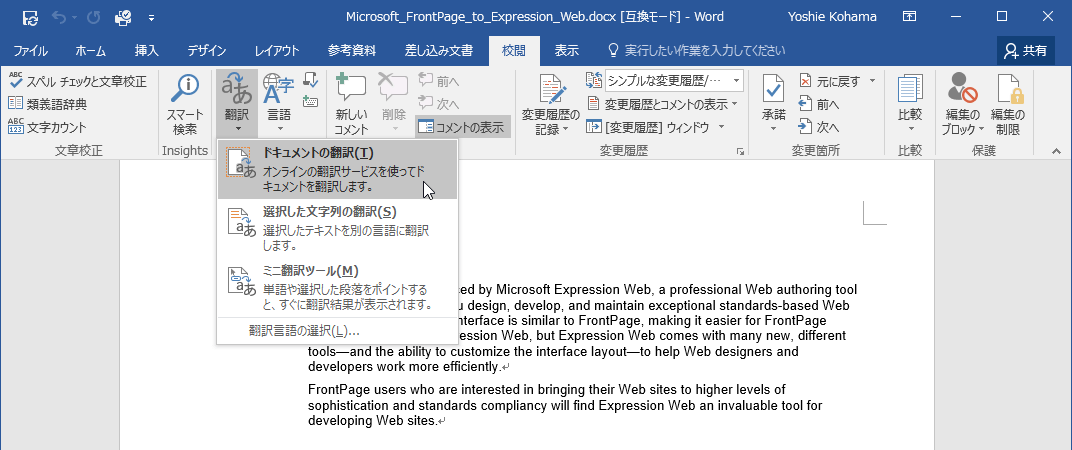Viewport: 1072px width, 450px height.
Task: Click the 削除 comment delete button
Action: [392, 105]
